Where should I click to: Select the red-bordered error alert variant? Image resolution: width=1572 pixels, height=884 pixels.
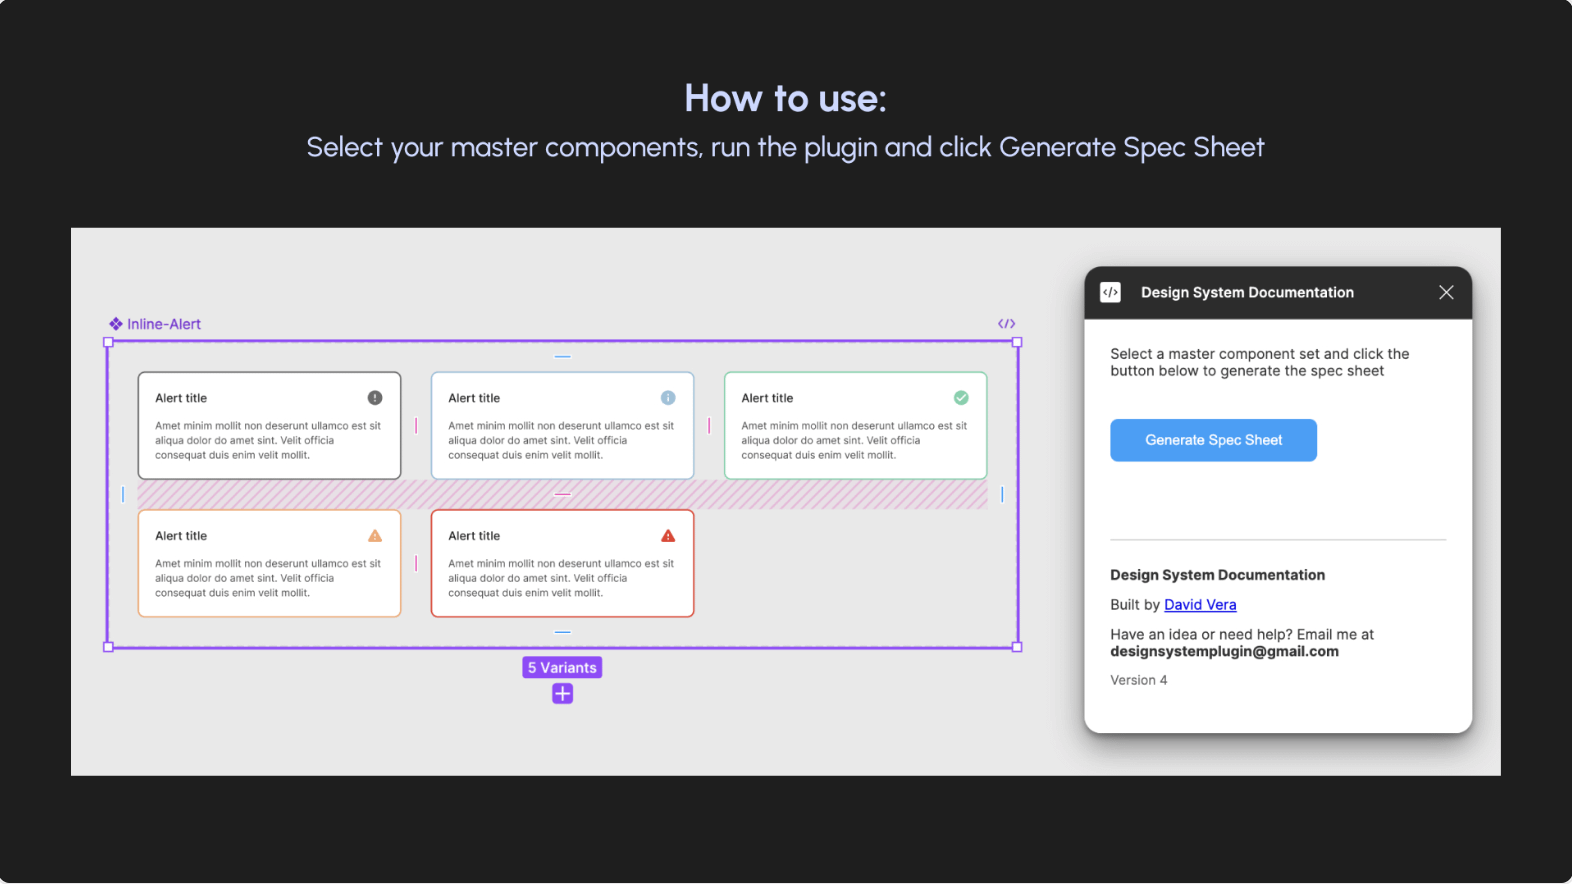point(562,564)
